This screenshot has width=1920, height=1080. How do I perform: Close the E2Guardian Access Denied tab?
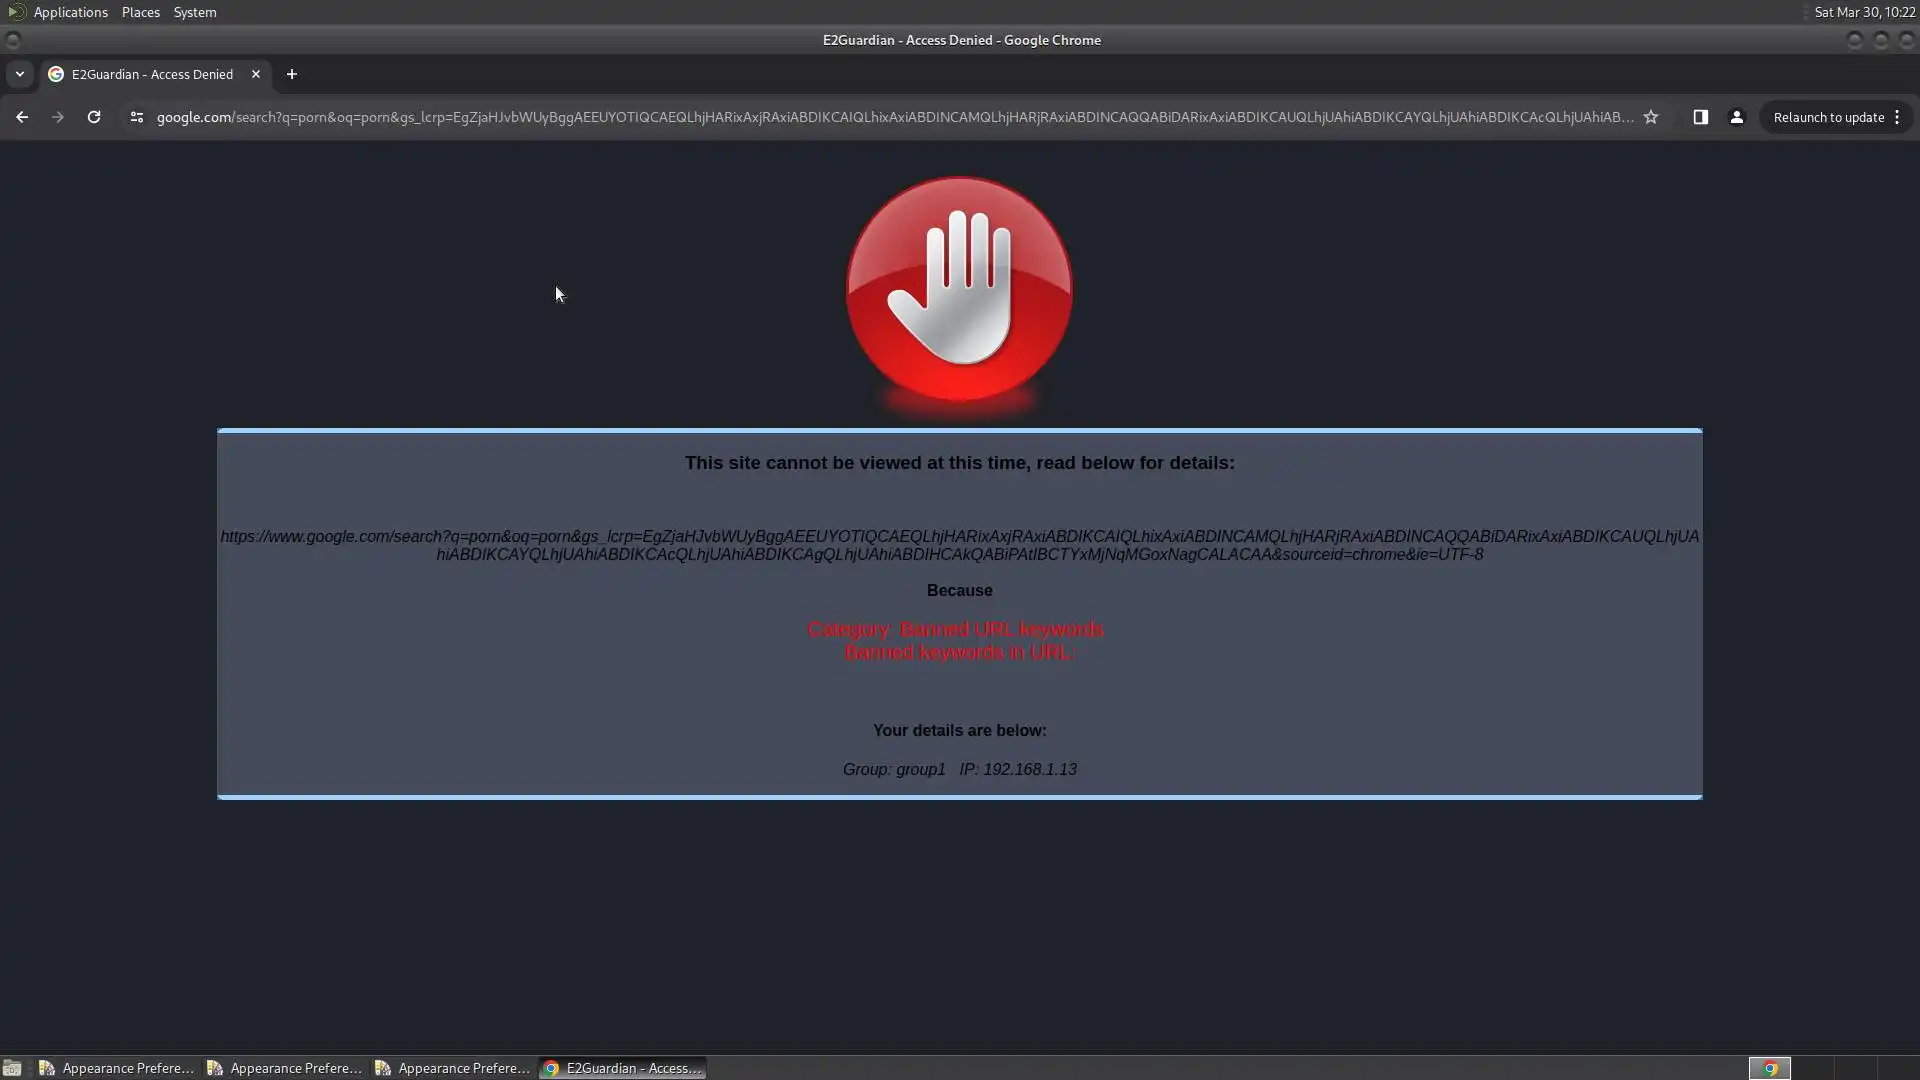click(x=256, y=74)
